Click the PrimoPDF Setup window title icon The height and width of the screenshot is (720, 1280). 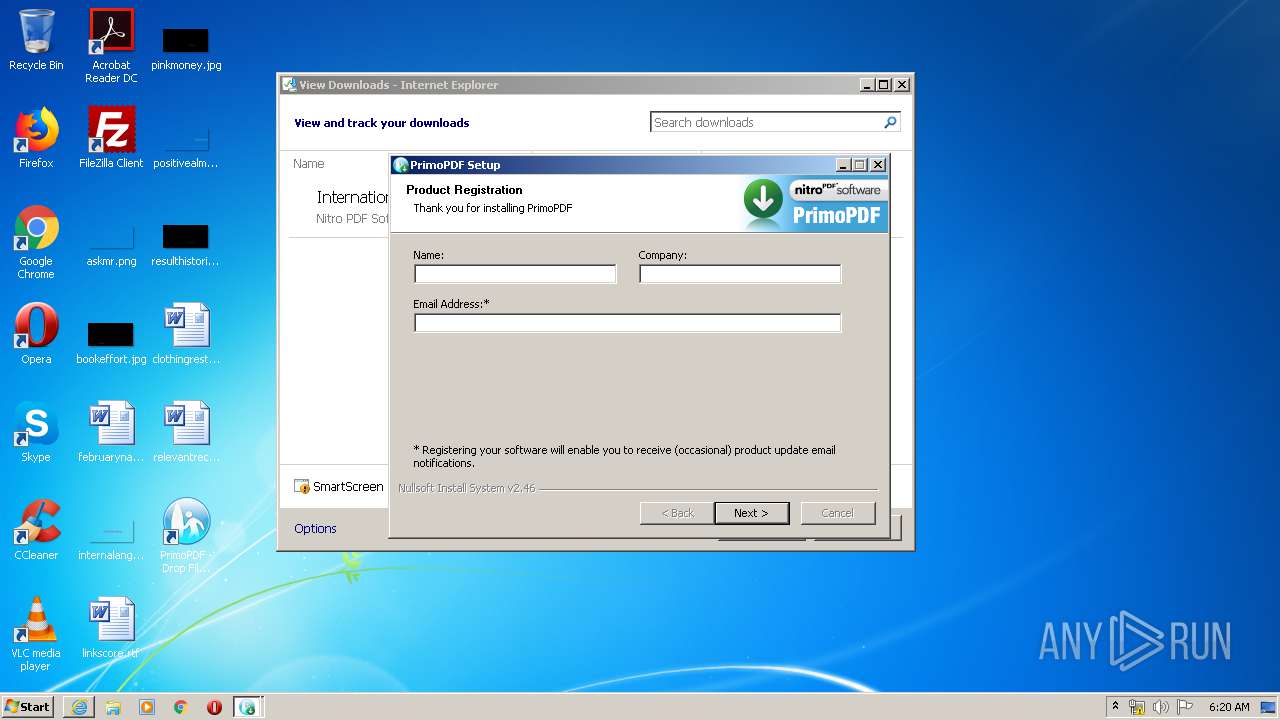tap(400, 165)
